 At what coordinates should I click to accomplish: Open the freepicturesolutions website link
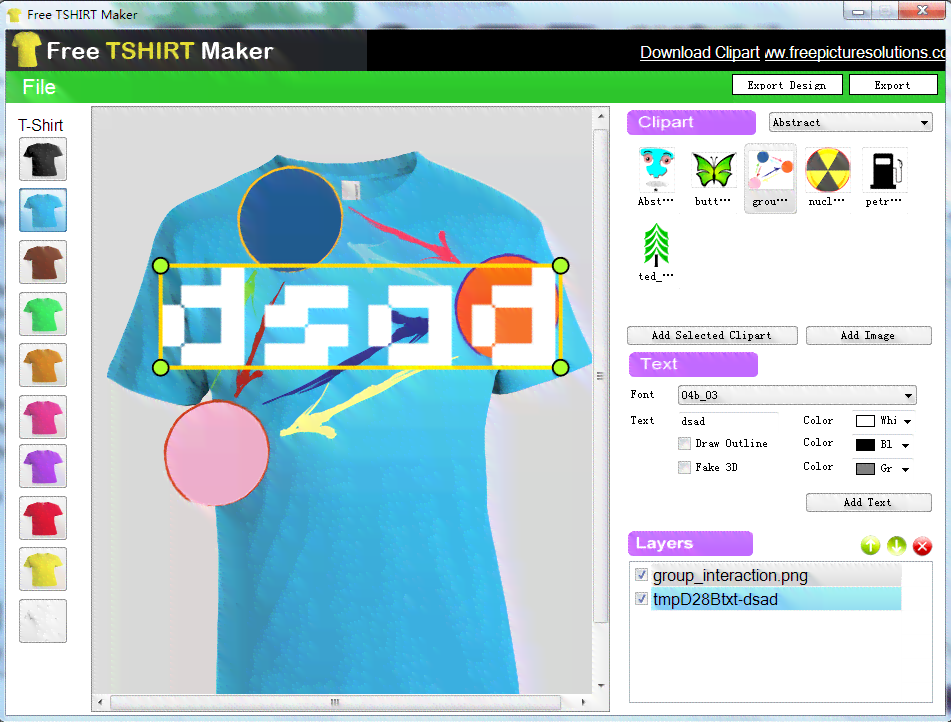point(855,53)
